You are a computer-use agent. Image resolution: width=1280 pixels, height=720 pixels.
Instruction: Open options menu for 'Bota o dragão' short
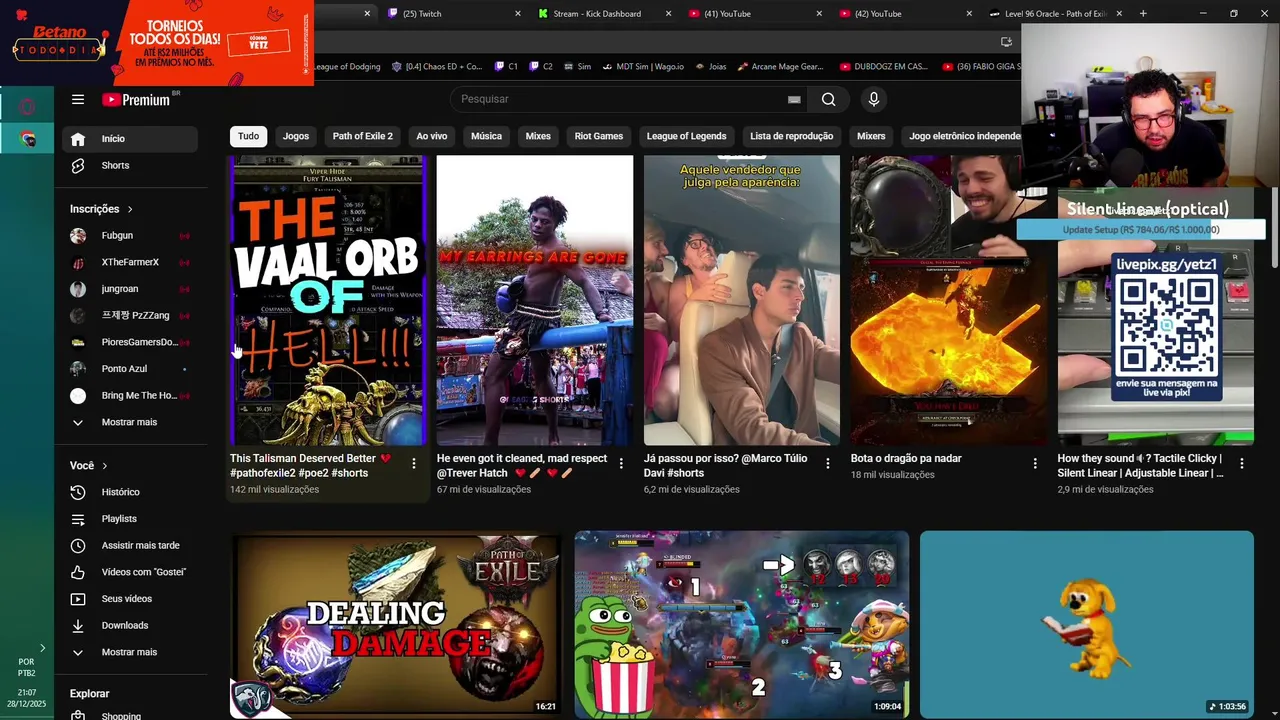click(1035, 463)
